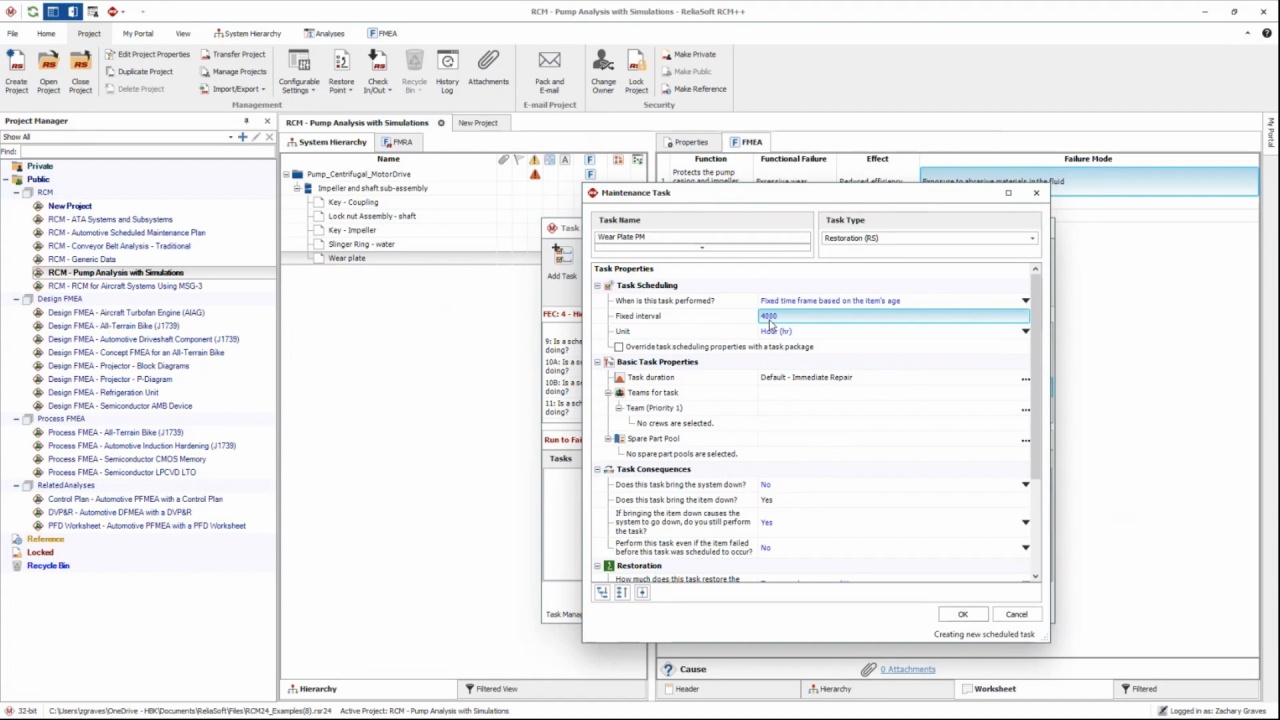Click the Fixed interval value field
Viewport: 1280px width, 720px height.
coord(893,316)
